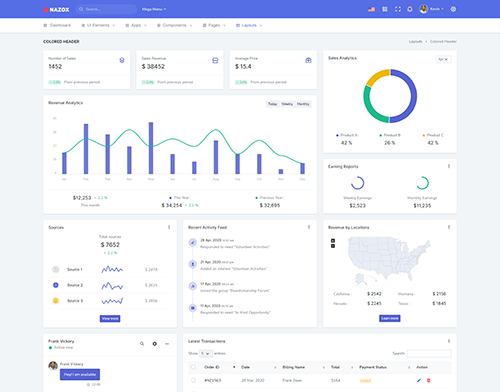The image size is (500, 392).
Task: Click the Sales Revenue store icon
Action: pos(215,60)
